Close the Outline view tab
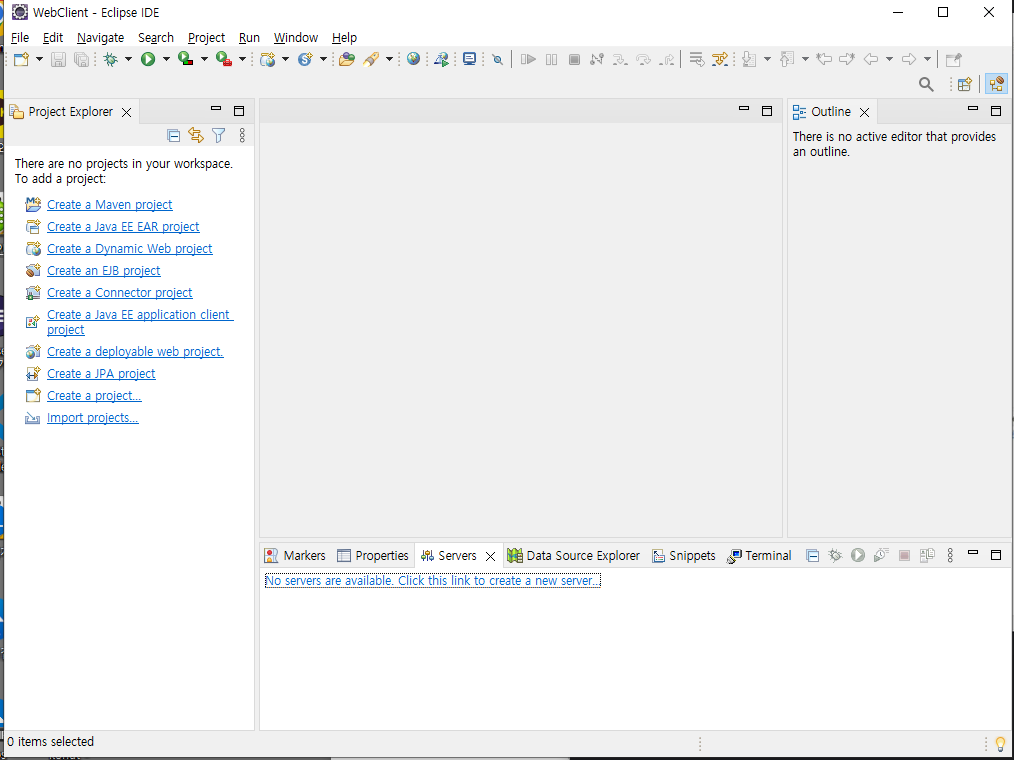This screenshot has width=1014, height=760. pos(865,113)
